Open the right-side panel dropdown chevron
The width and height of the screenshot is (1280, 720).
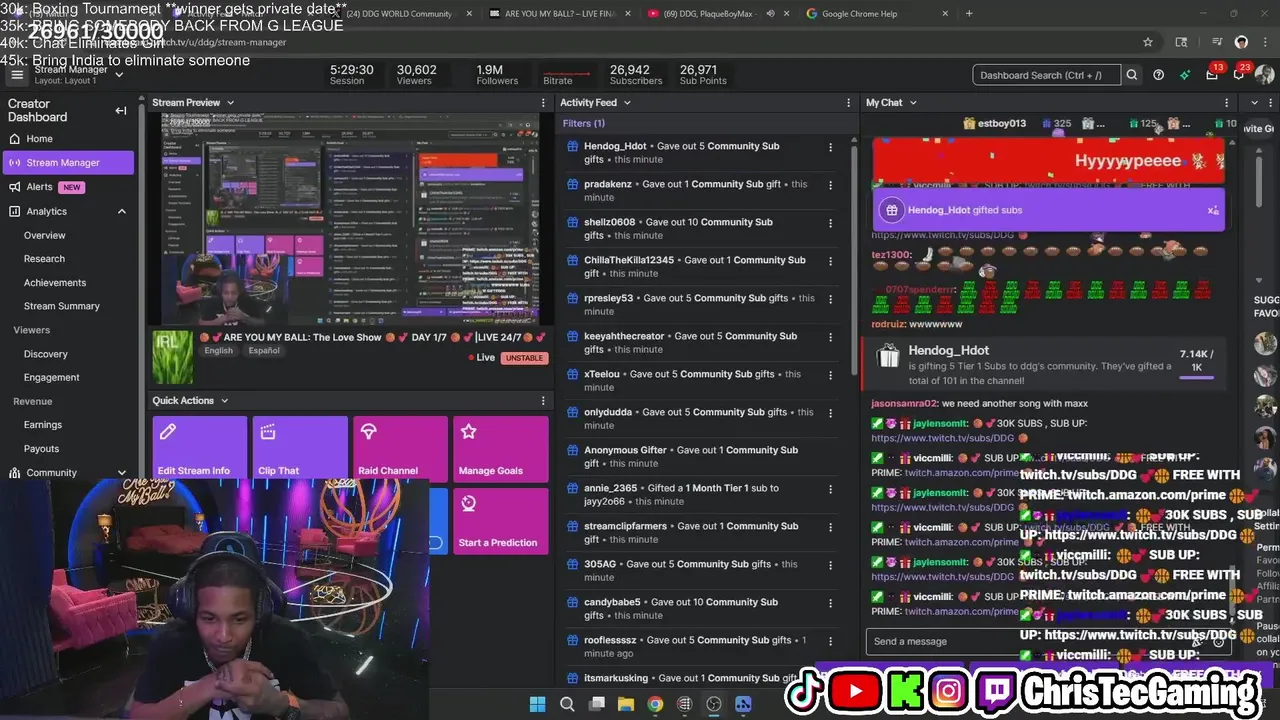point(1255,102)
